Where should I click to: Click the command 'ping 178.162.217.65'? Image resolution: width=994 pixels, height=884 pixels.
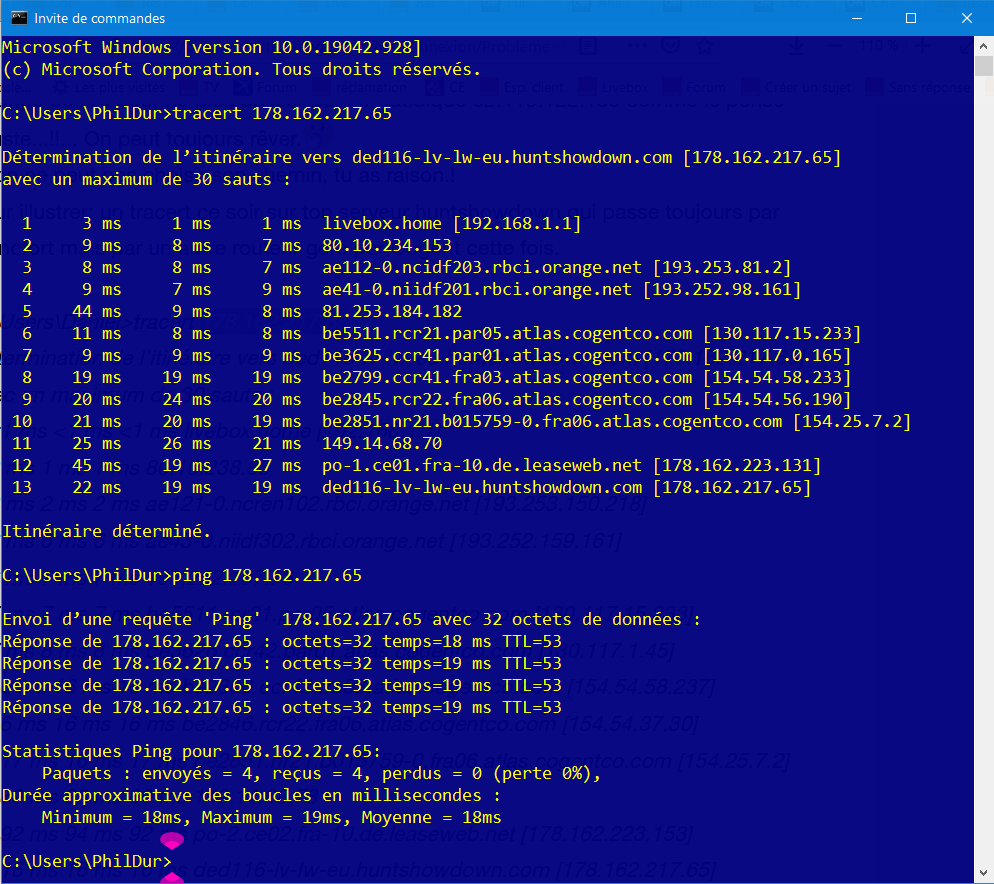coord(267,575)
